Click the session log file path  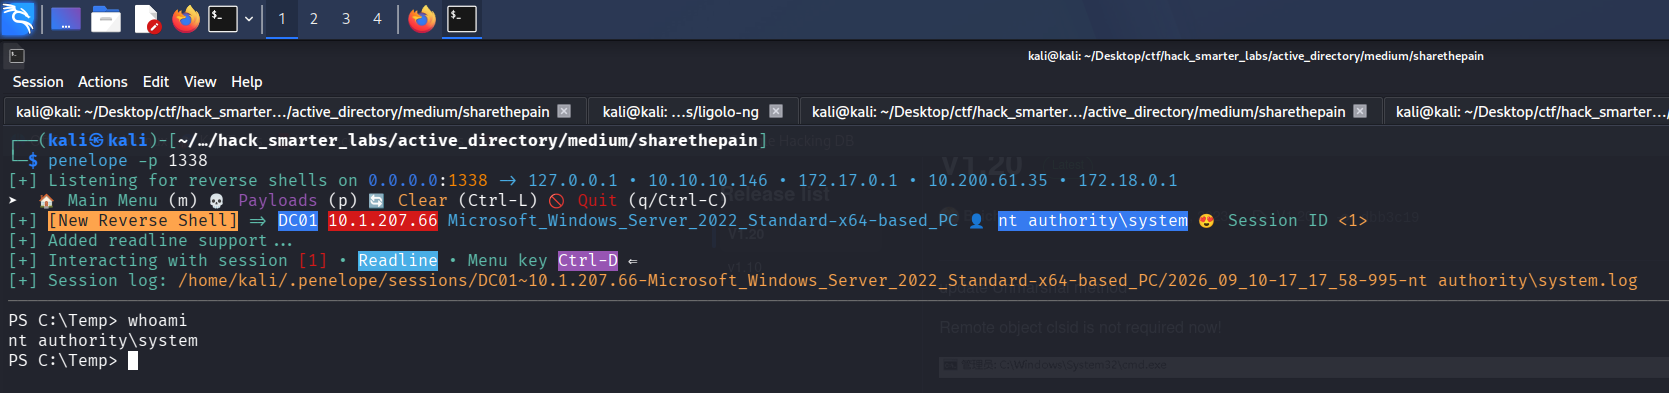point(908,280)
